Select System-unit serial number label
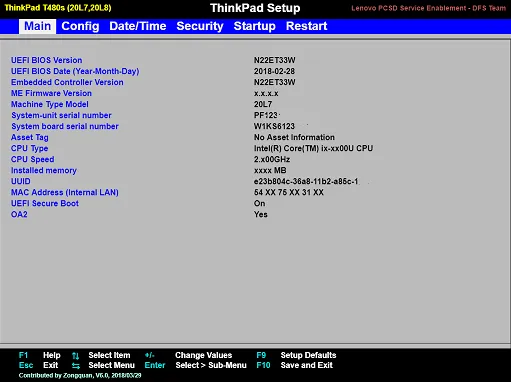This screenshot has width=511, height=382. click(x=61, y=115)
